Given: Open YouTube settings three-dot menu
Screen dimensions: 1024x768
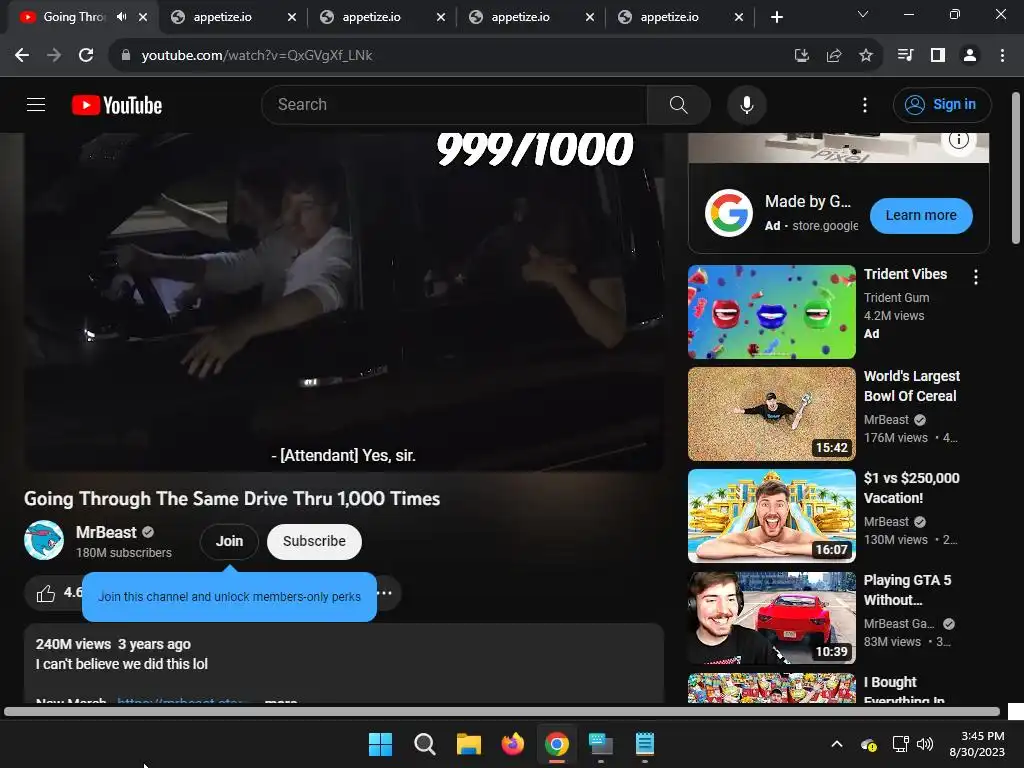Looking at the screenshot, I should tap(865, 104).
